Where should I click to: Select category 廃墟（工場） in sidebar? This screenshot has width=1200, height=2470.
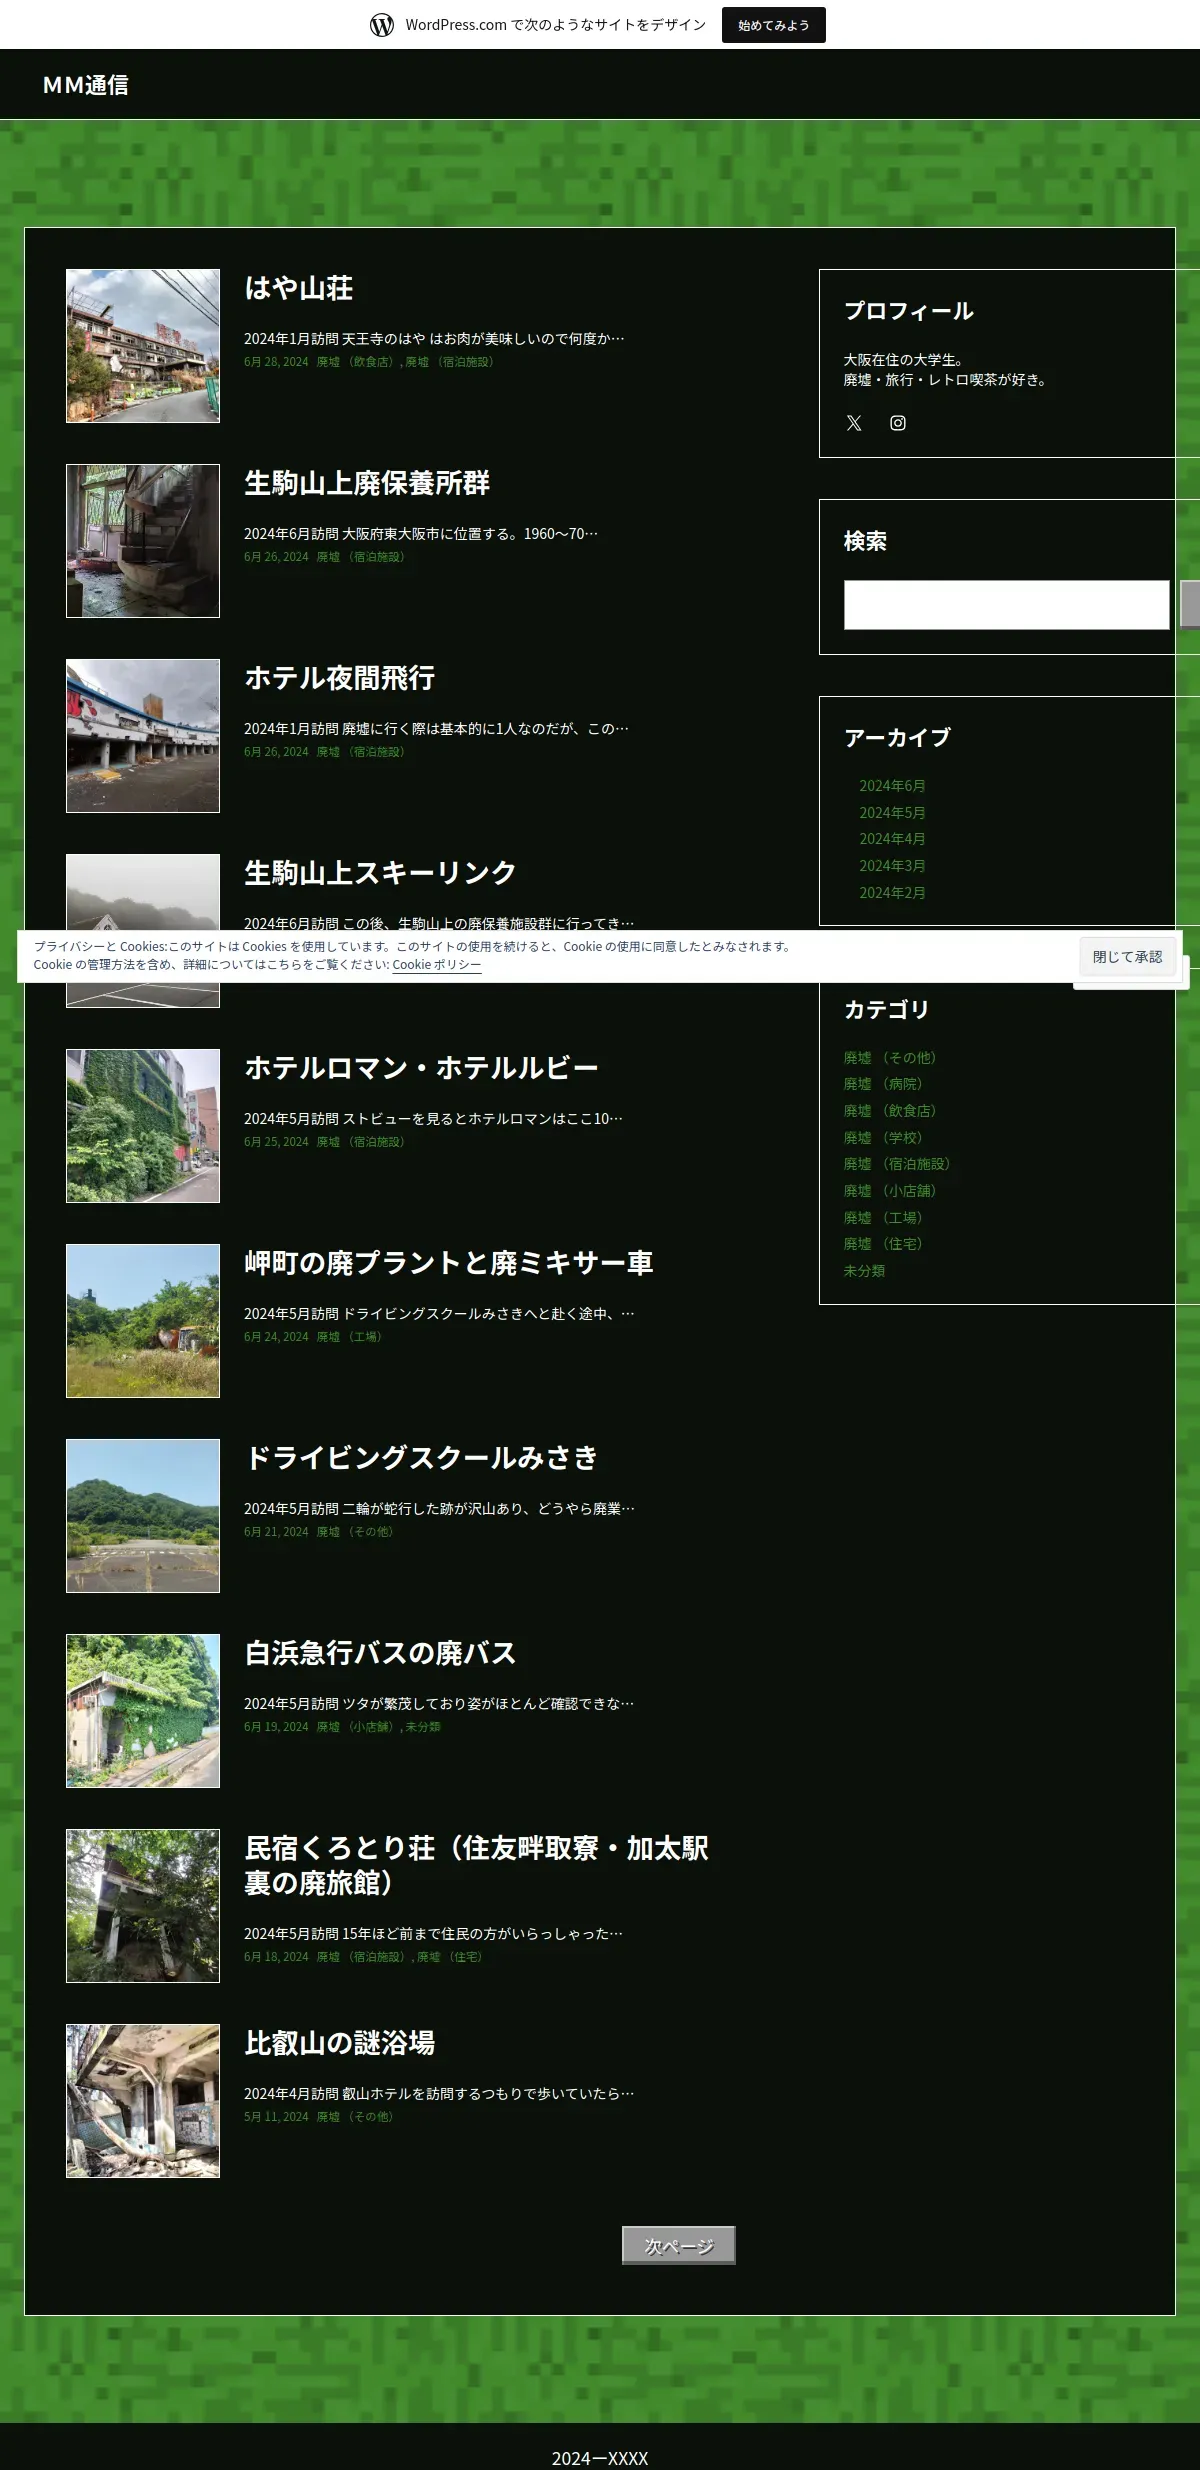tap(883, 1218)
